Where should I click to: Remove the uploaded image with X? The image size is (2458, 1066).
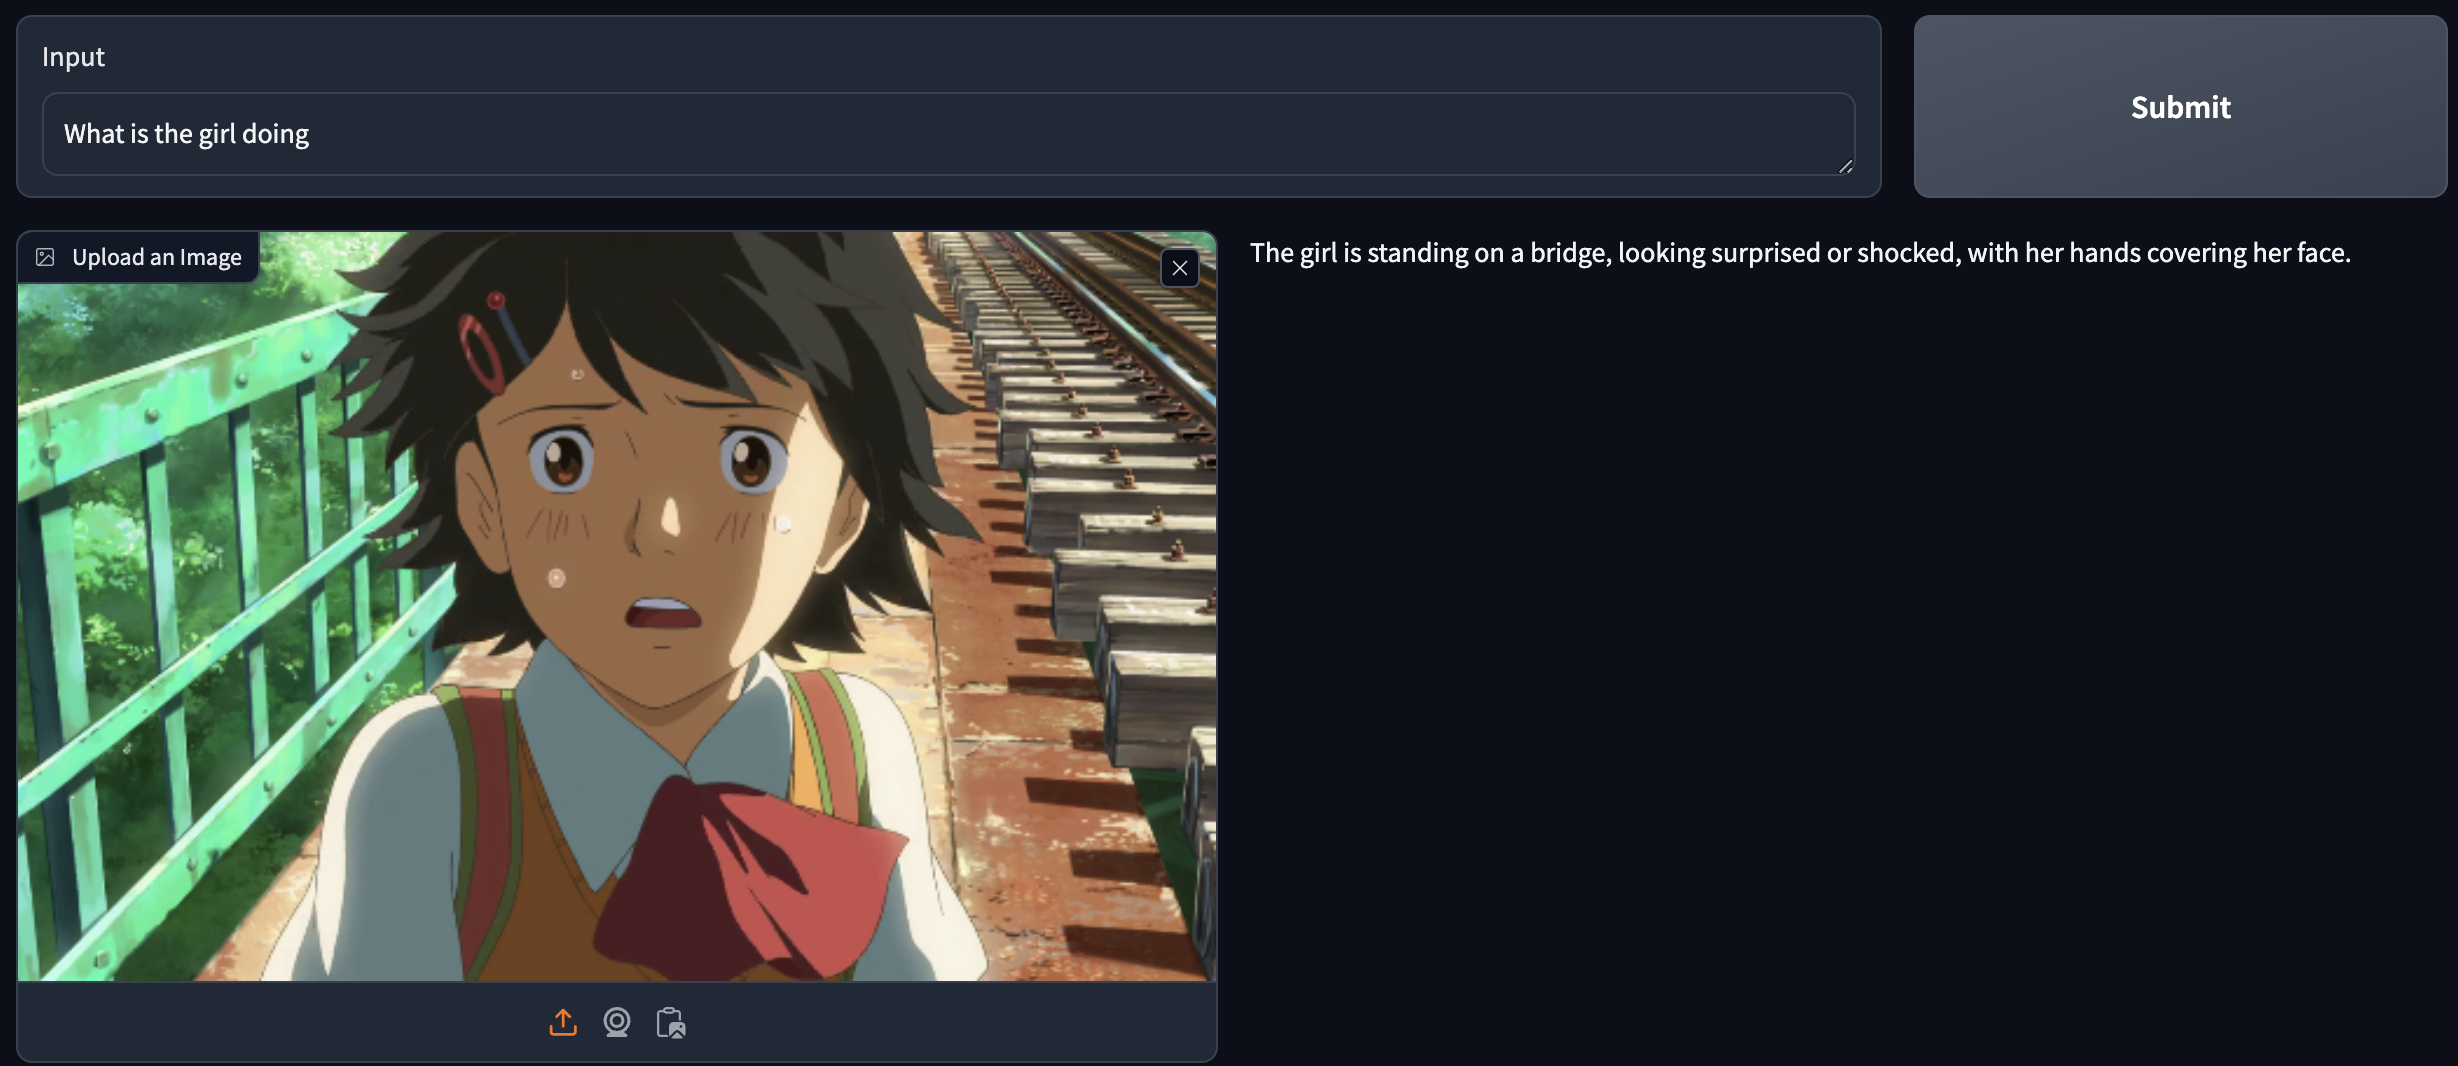[1180, 268]
